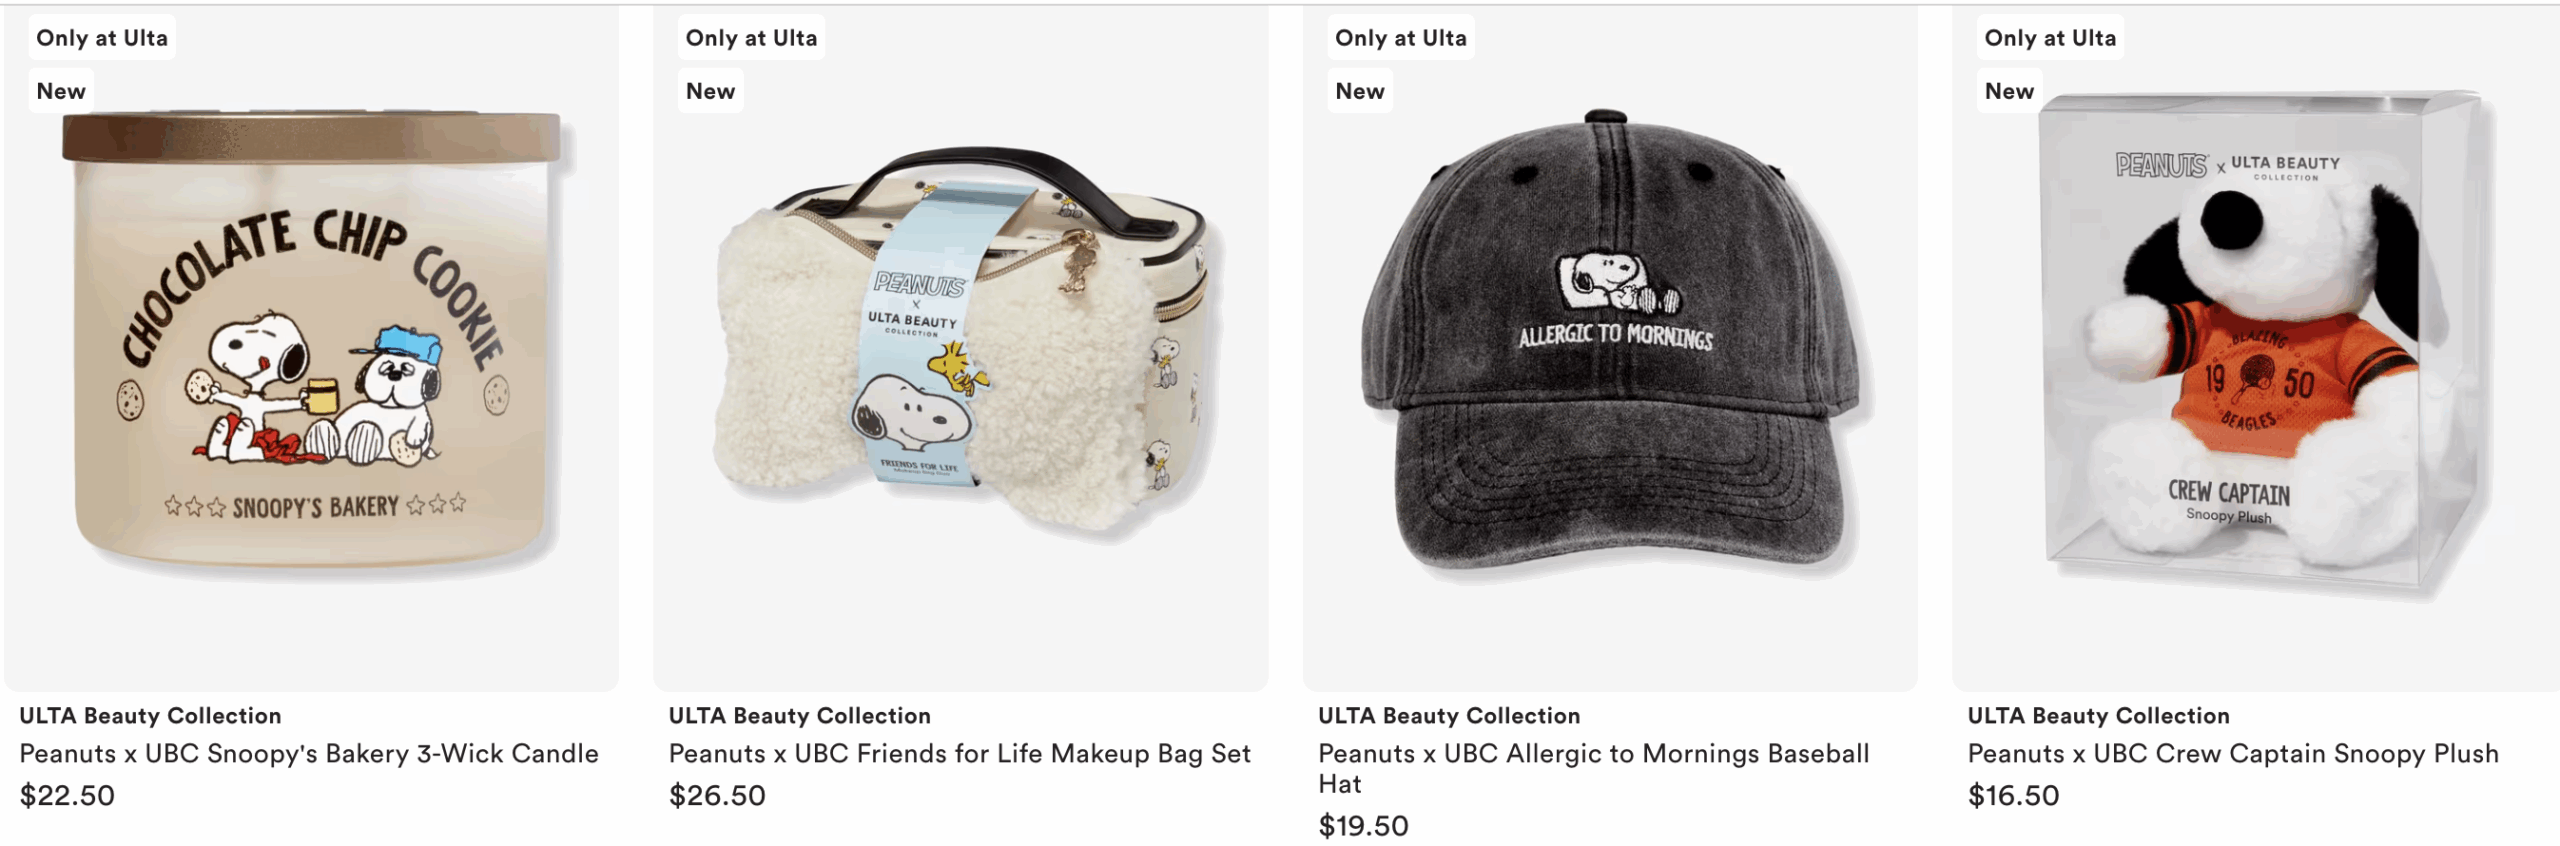Click the Only at Ulta badge on makeup bag

pyautogui.click(x=751, y=38)
